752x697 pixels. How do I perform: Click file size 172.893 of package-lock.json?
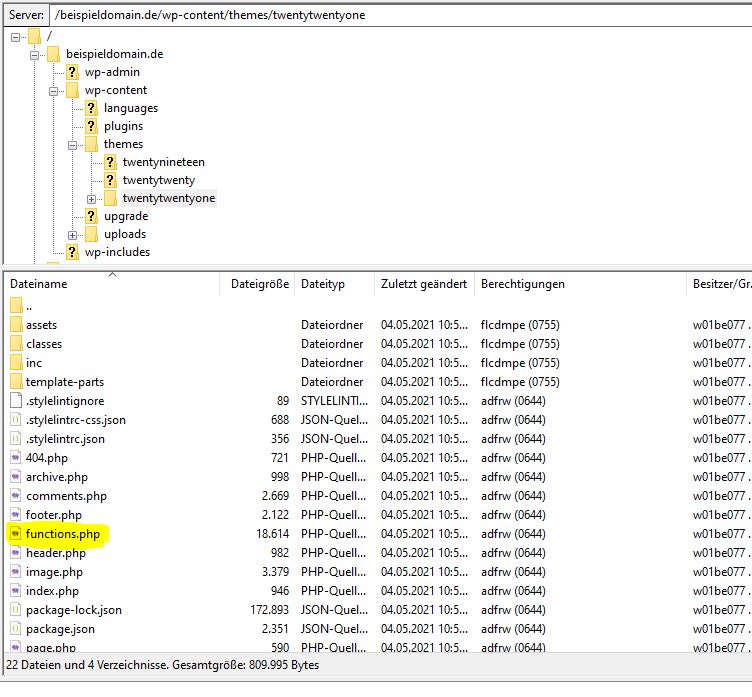[270, 610]
